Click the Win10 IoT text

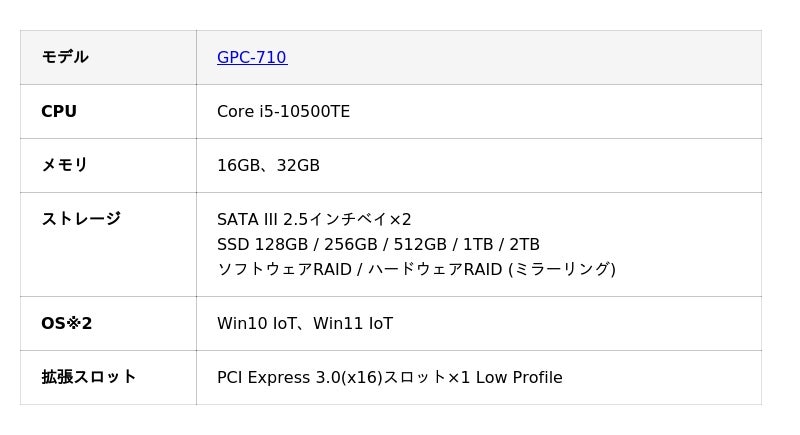tap(255, 324)
